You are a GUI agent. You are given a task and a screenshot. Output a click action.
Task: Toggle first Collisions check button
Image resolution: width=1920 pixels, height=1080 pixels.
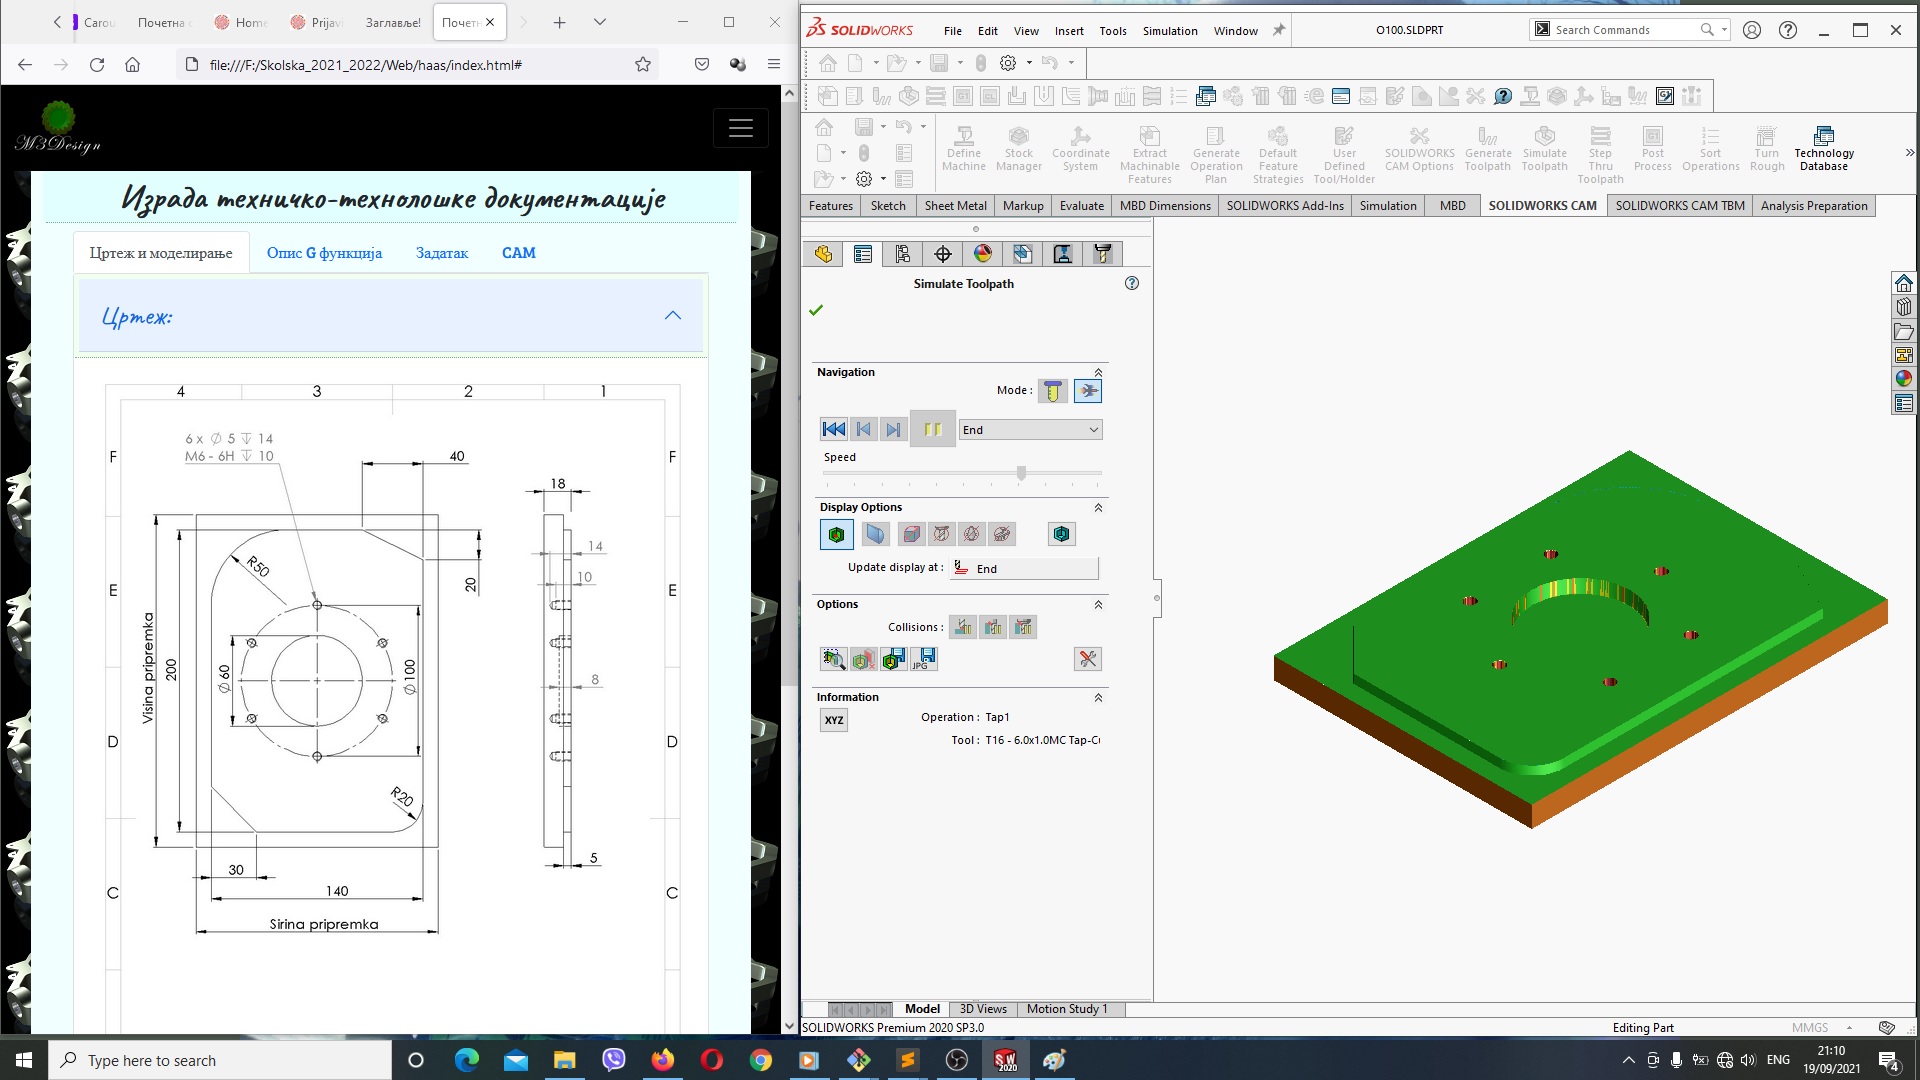[x=963, y=627]
